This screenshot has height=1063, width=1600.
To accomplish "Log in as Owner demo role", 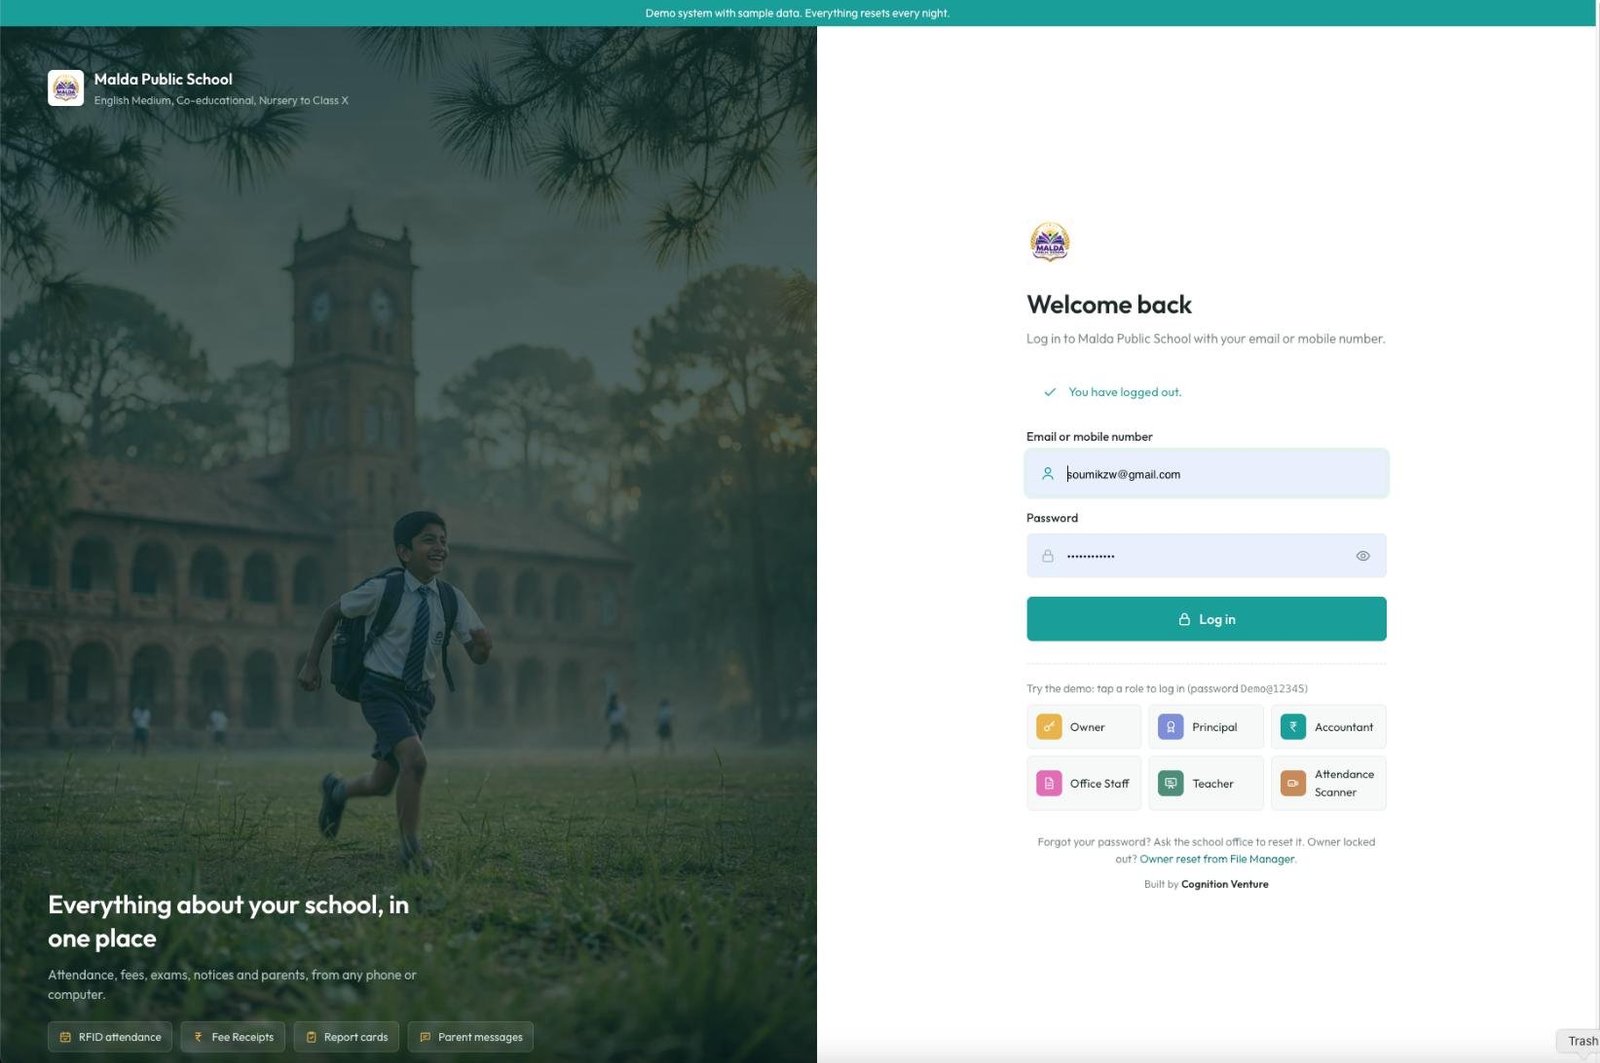I will tap(1083, 727).
